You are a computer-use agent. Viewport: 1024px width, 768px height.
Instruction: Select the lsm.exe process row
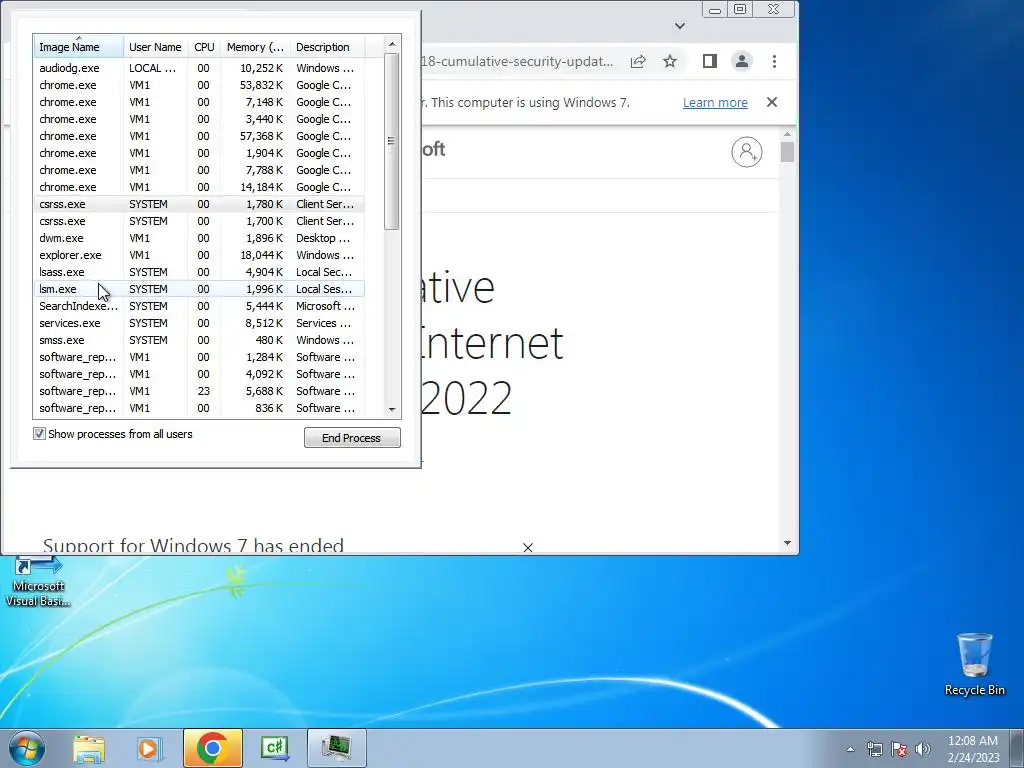tap(199, 289)
